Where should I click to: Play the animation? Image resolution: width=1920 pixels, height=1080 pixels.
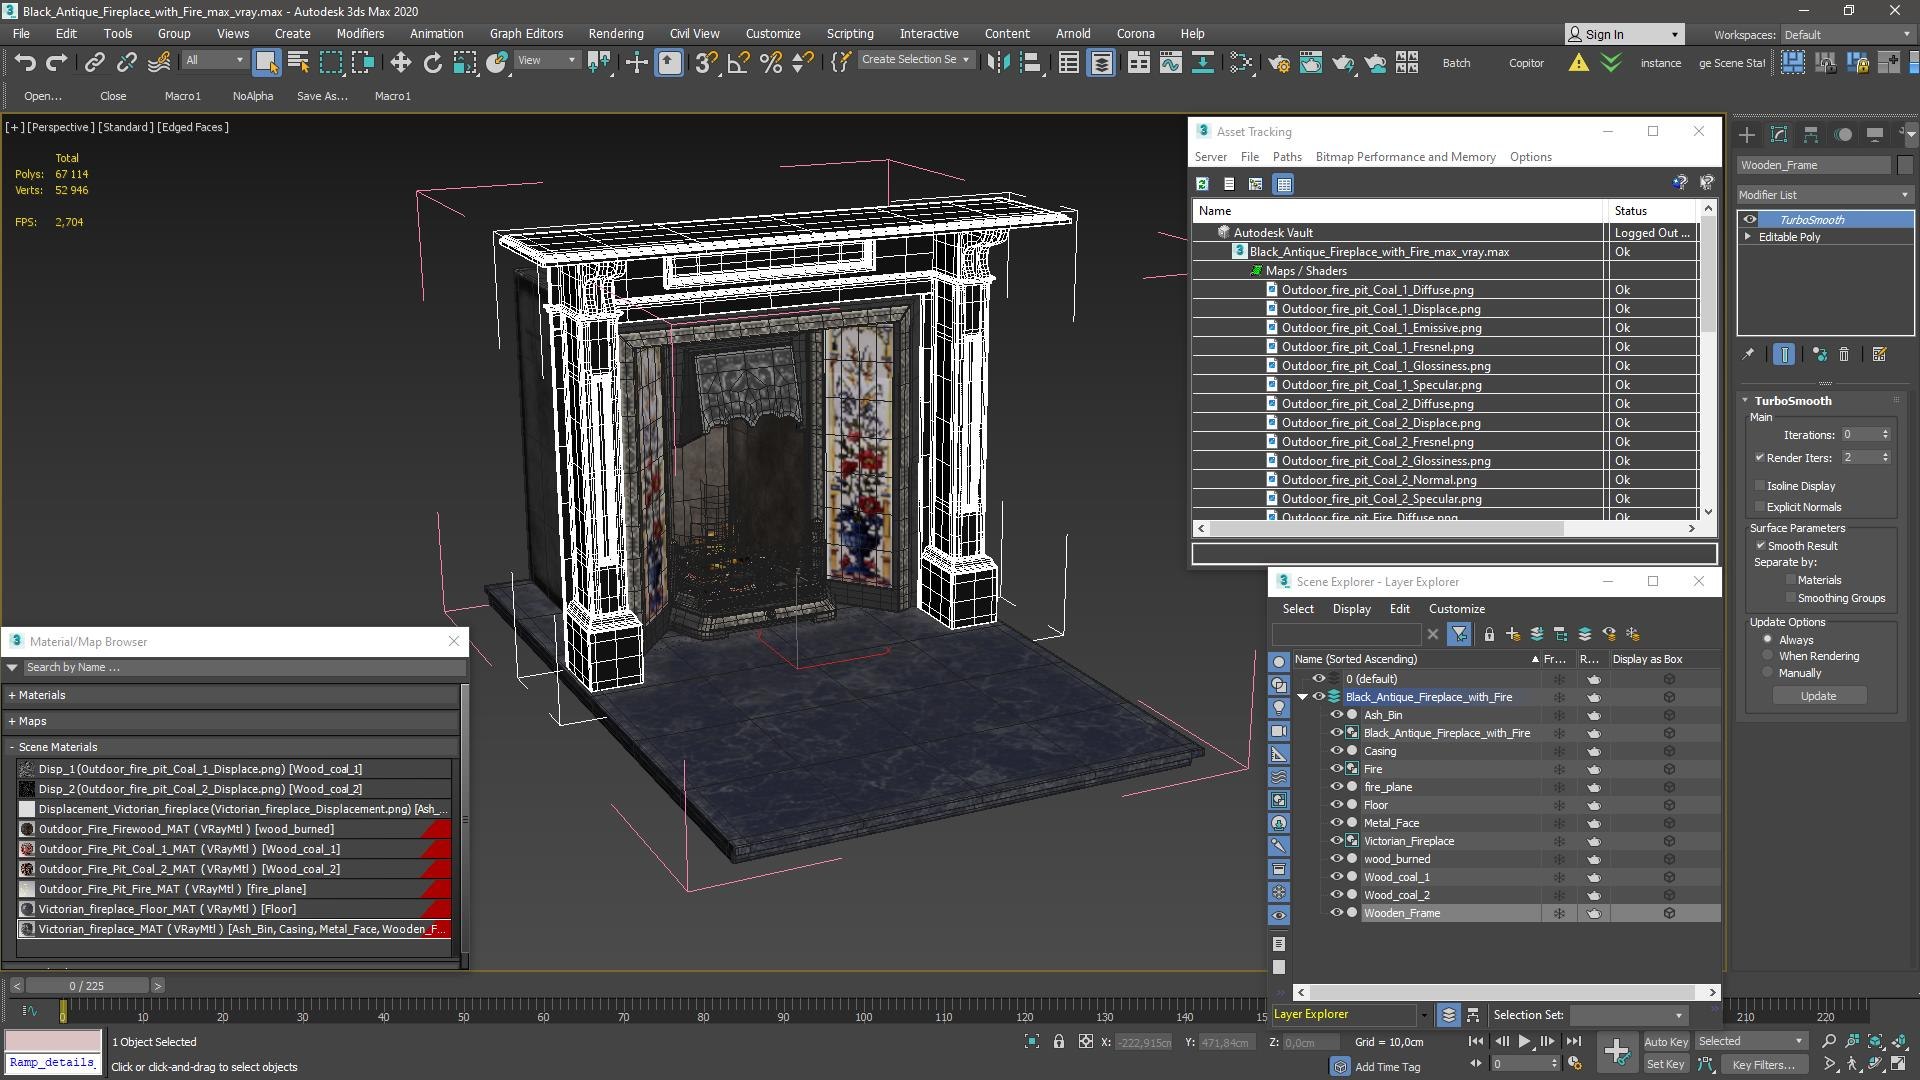coord(1524,1042)
